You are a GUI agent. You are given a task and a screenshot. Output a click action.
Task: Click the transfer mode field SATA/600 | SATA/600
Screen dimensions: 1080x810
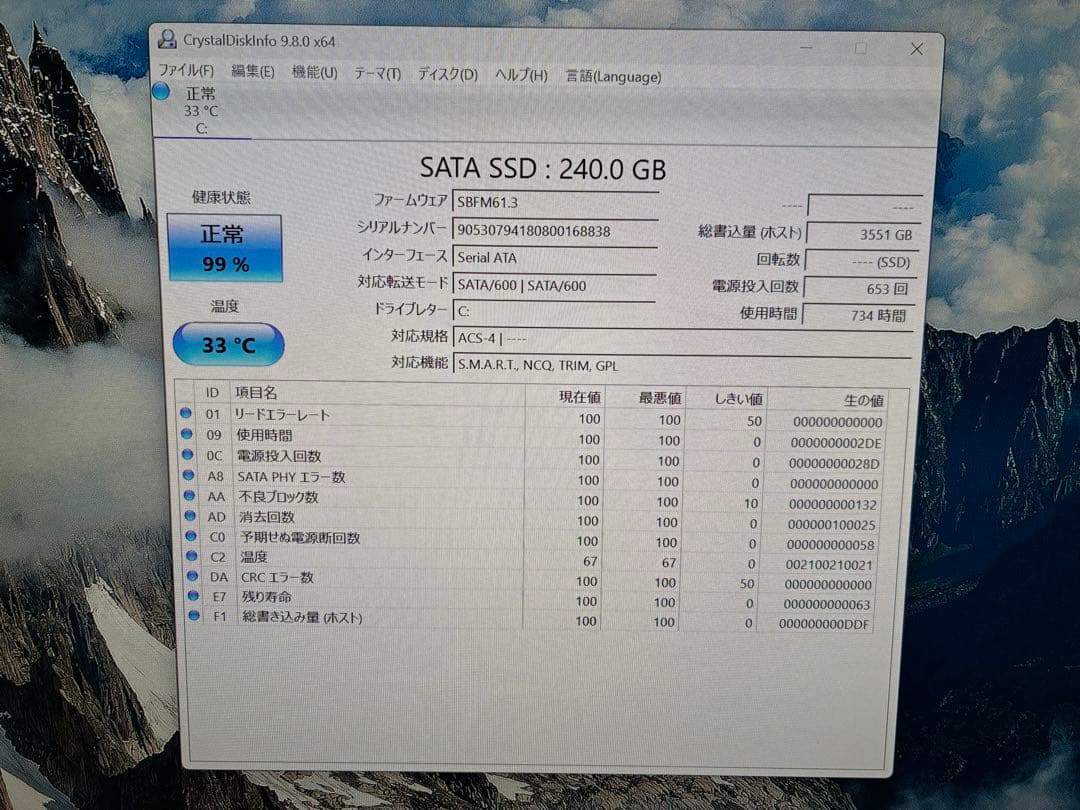(x=554, y=285)
